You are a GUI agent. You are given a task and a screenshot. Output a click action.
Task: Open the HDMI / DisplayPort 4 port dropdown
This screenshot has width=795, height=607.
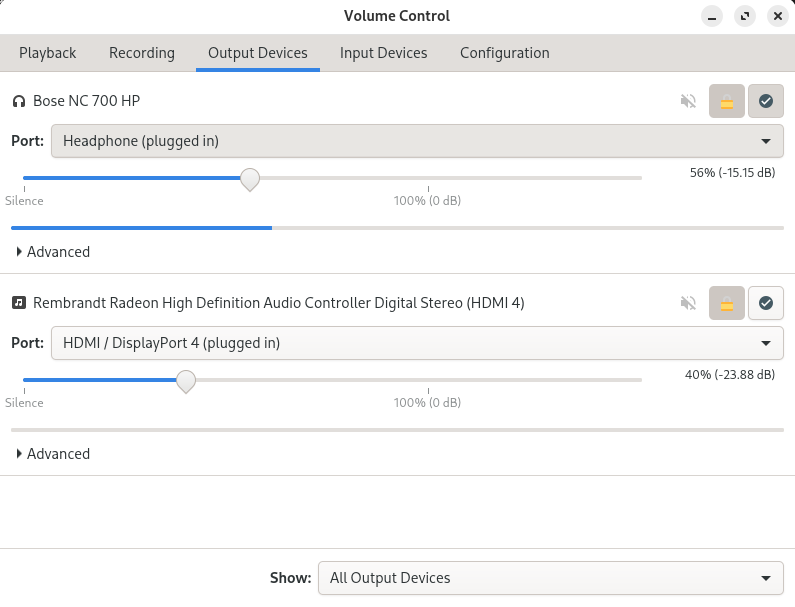tap(417, 343)
